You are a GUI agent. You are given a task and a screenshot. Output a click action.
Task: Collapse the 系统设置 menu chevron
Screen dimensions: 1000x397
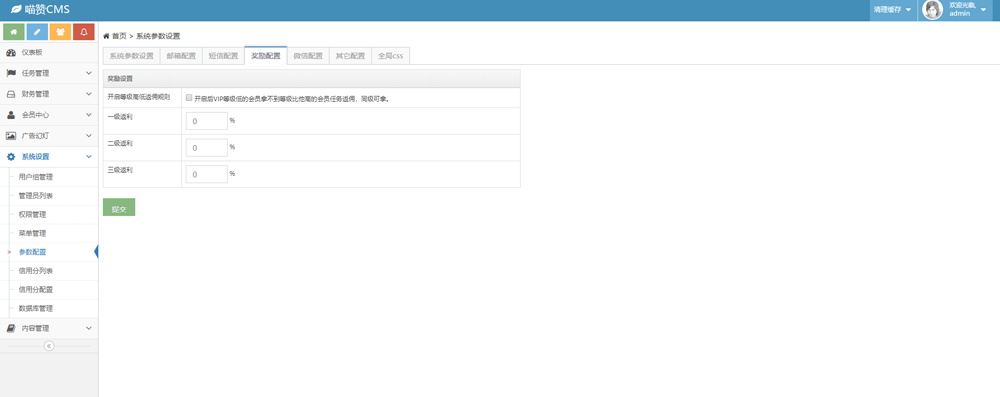pos(89,156)
